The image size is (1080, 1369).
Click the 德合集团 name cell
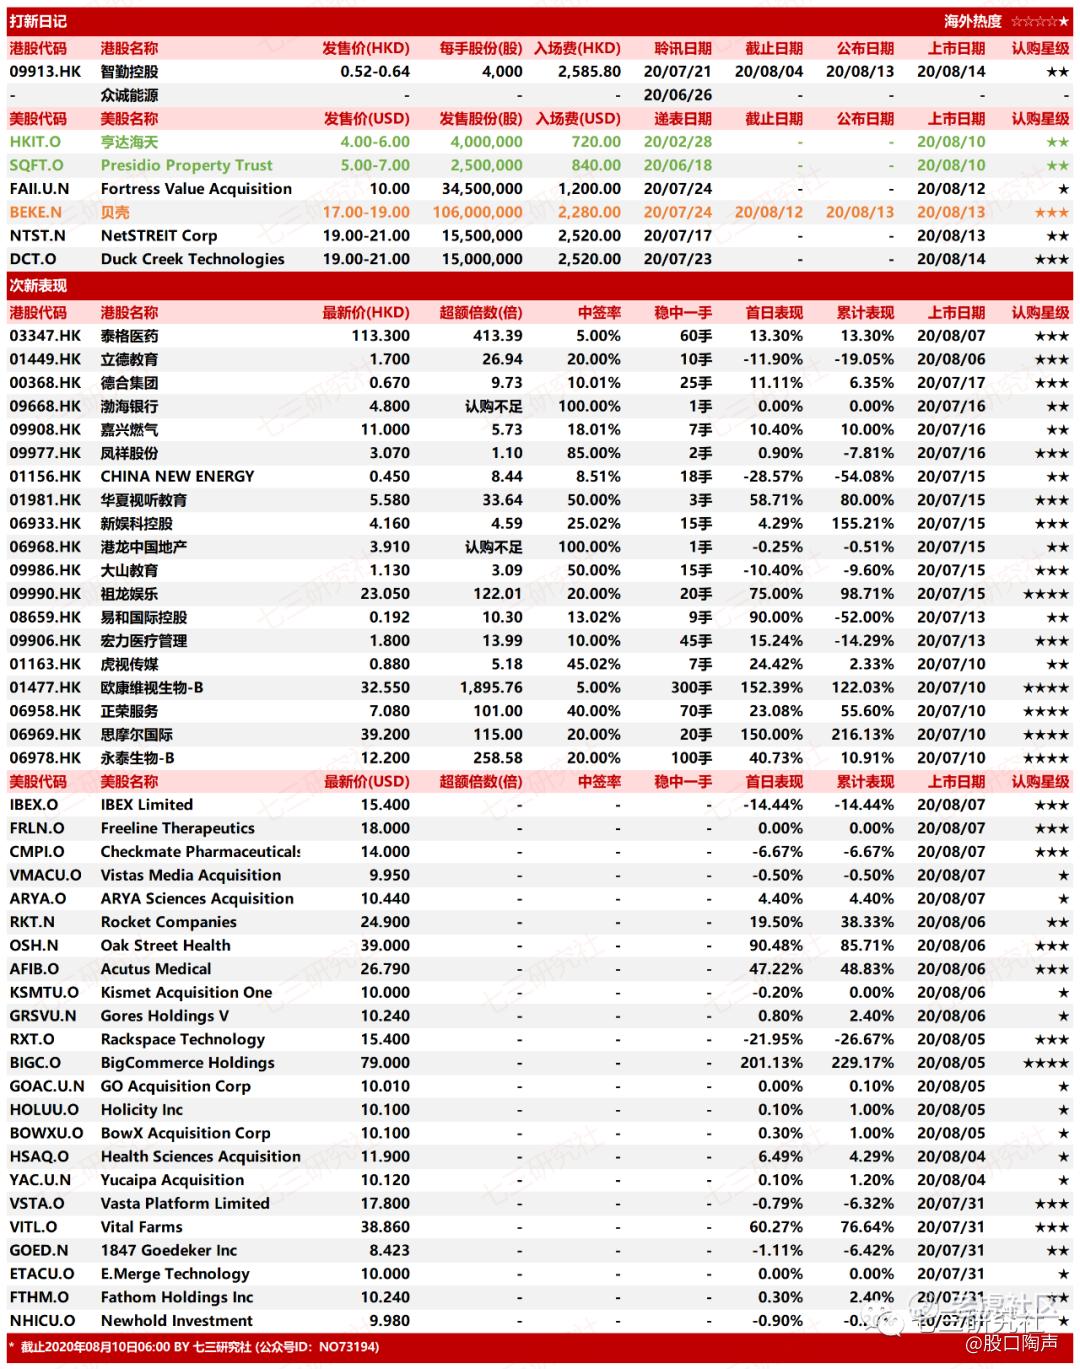tap(129, 383)
